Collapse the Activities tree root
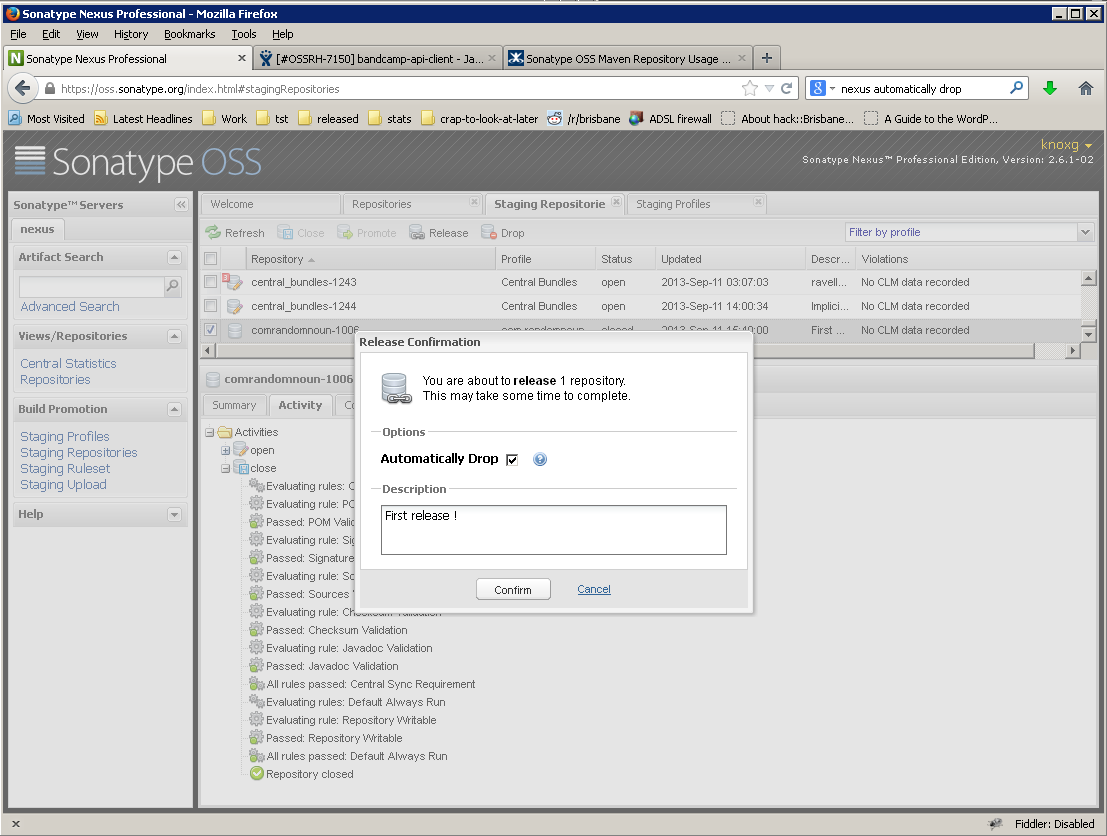Image resolution: width=1107 pixels, height=836 pixels. (210, 432)
